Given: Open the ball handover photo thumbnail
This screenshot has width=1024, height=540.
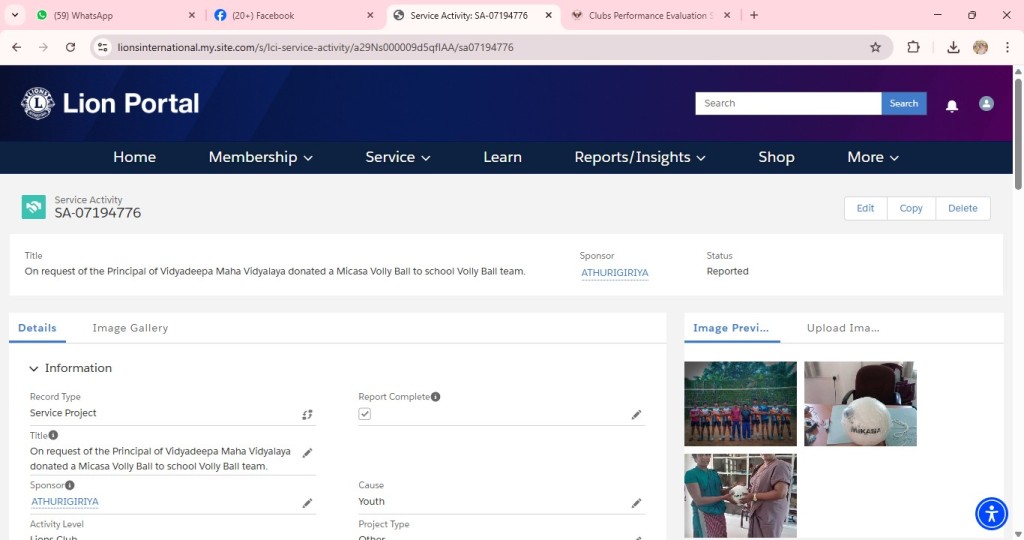Looking at the screenshot, I should (x=740, y=496).
